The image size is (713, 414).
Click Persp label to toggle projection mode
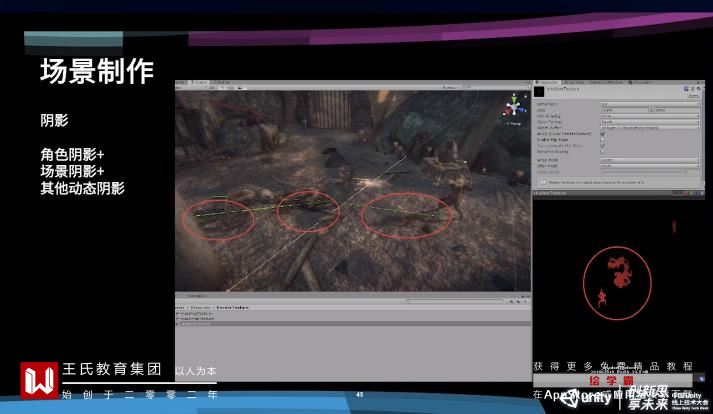point(514,123)
